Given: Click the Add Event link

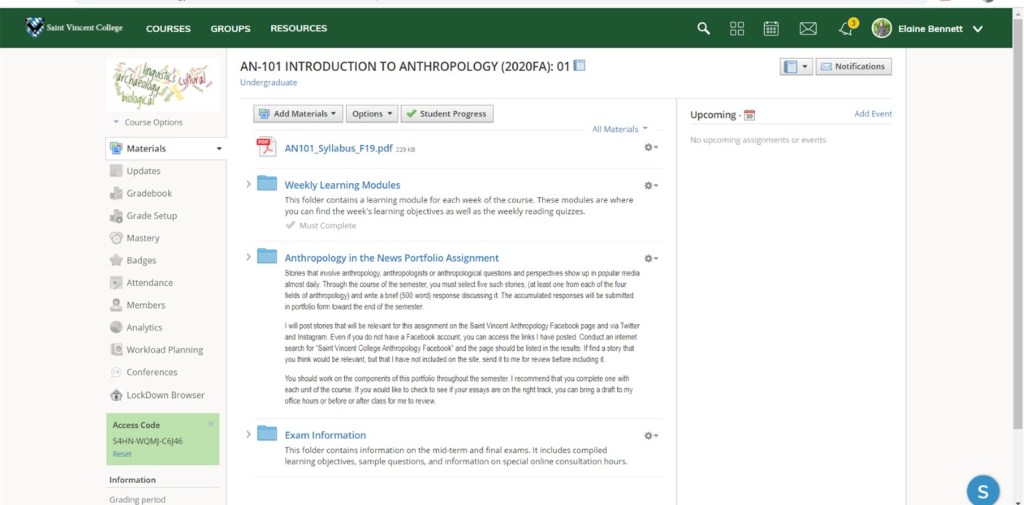Looking at the screenshot, I should coord(872,114).
